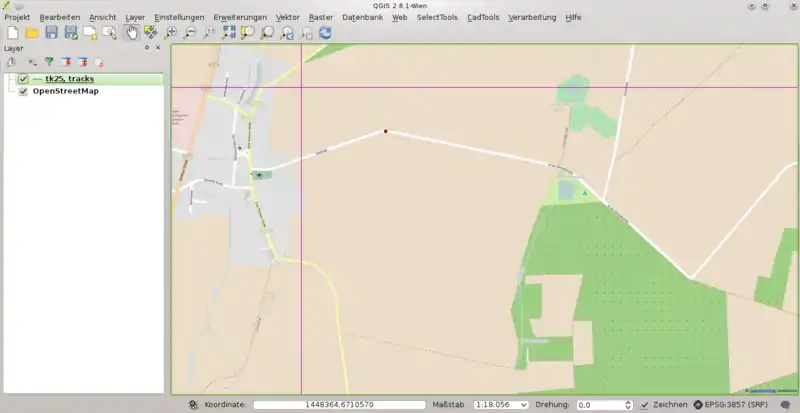Click the Koordinate input field

(339, 405)
